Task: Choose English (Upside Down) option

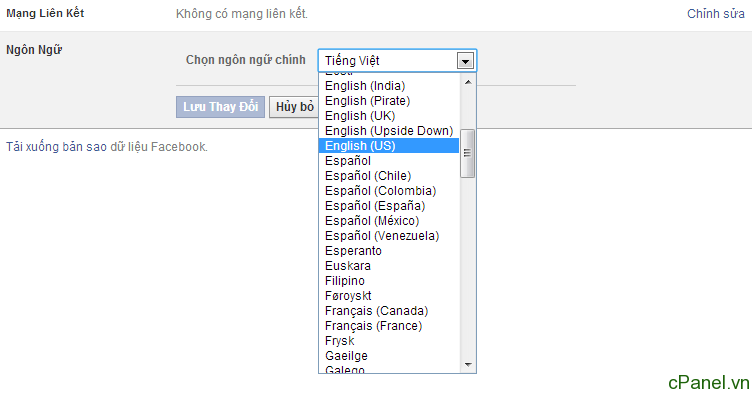Action: click(x=389, y=131)
